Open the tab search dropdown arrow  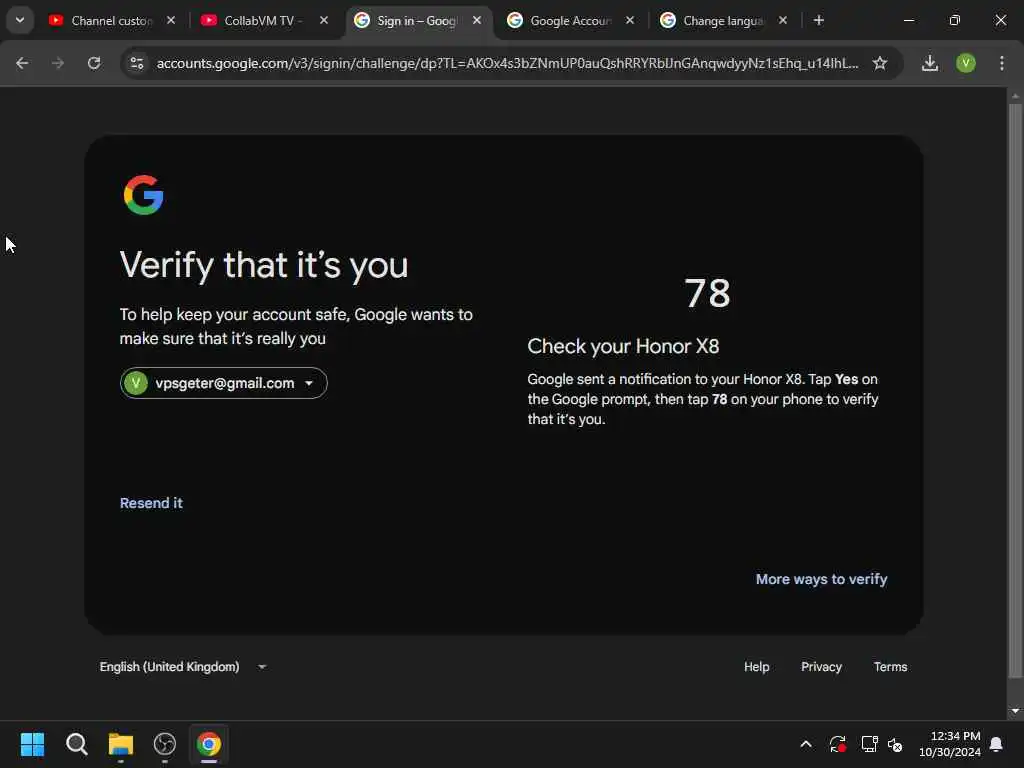20,20
